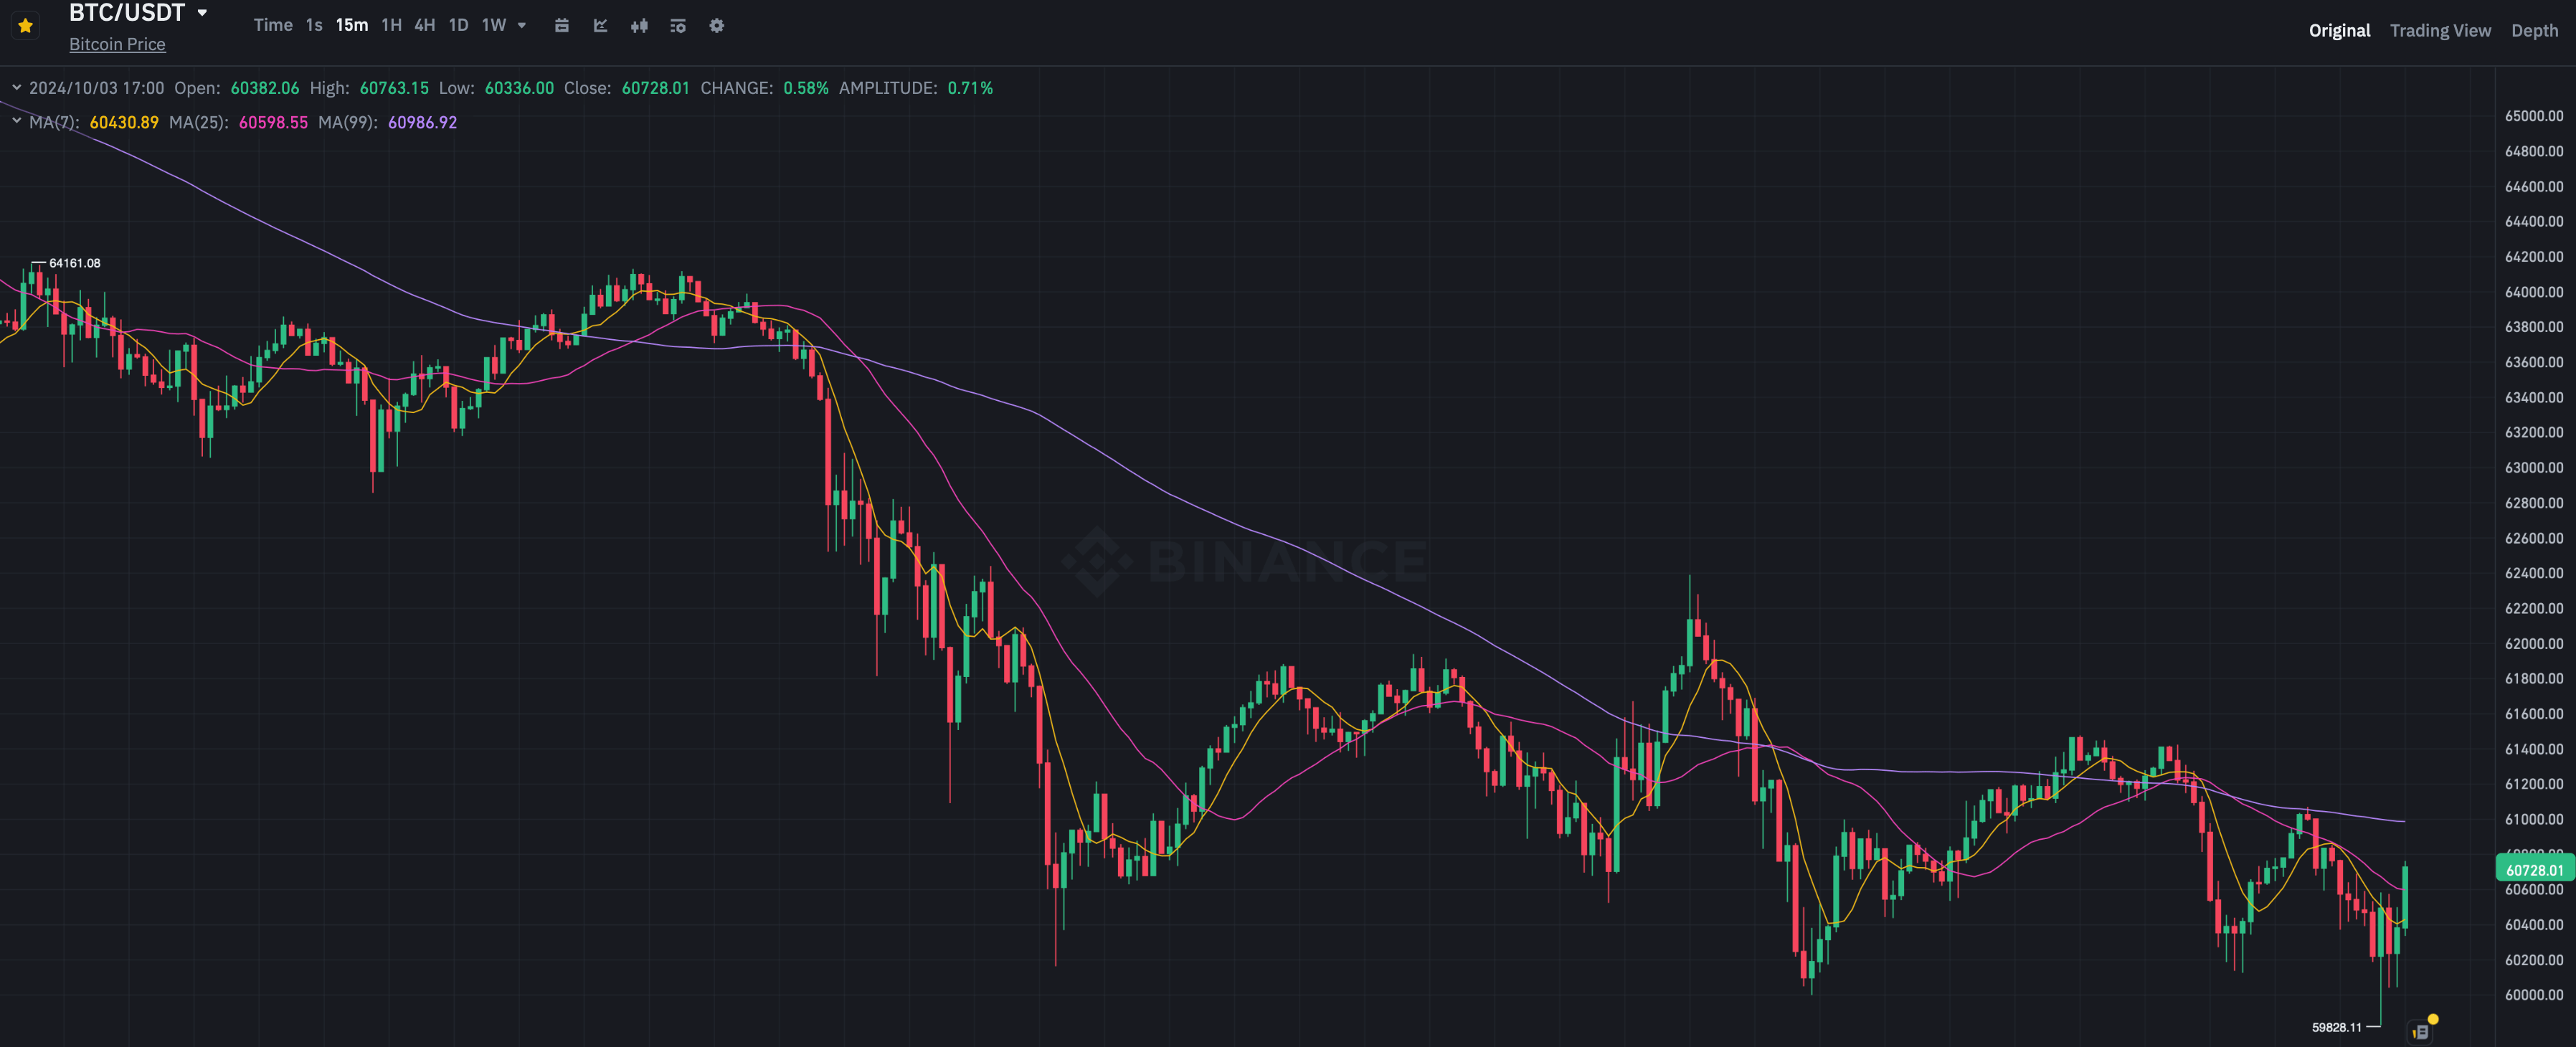The height and width of the screenshot is (1047, 2576).
Task: Collapse the OHLC info row chevron
Action: [17, 88]
